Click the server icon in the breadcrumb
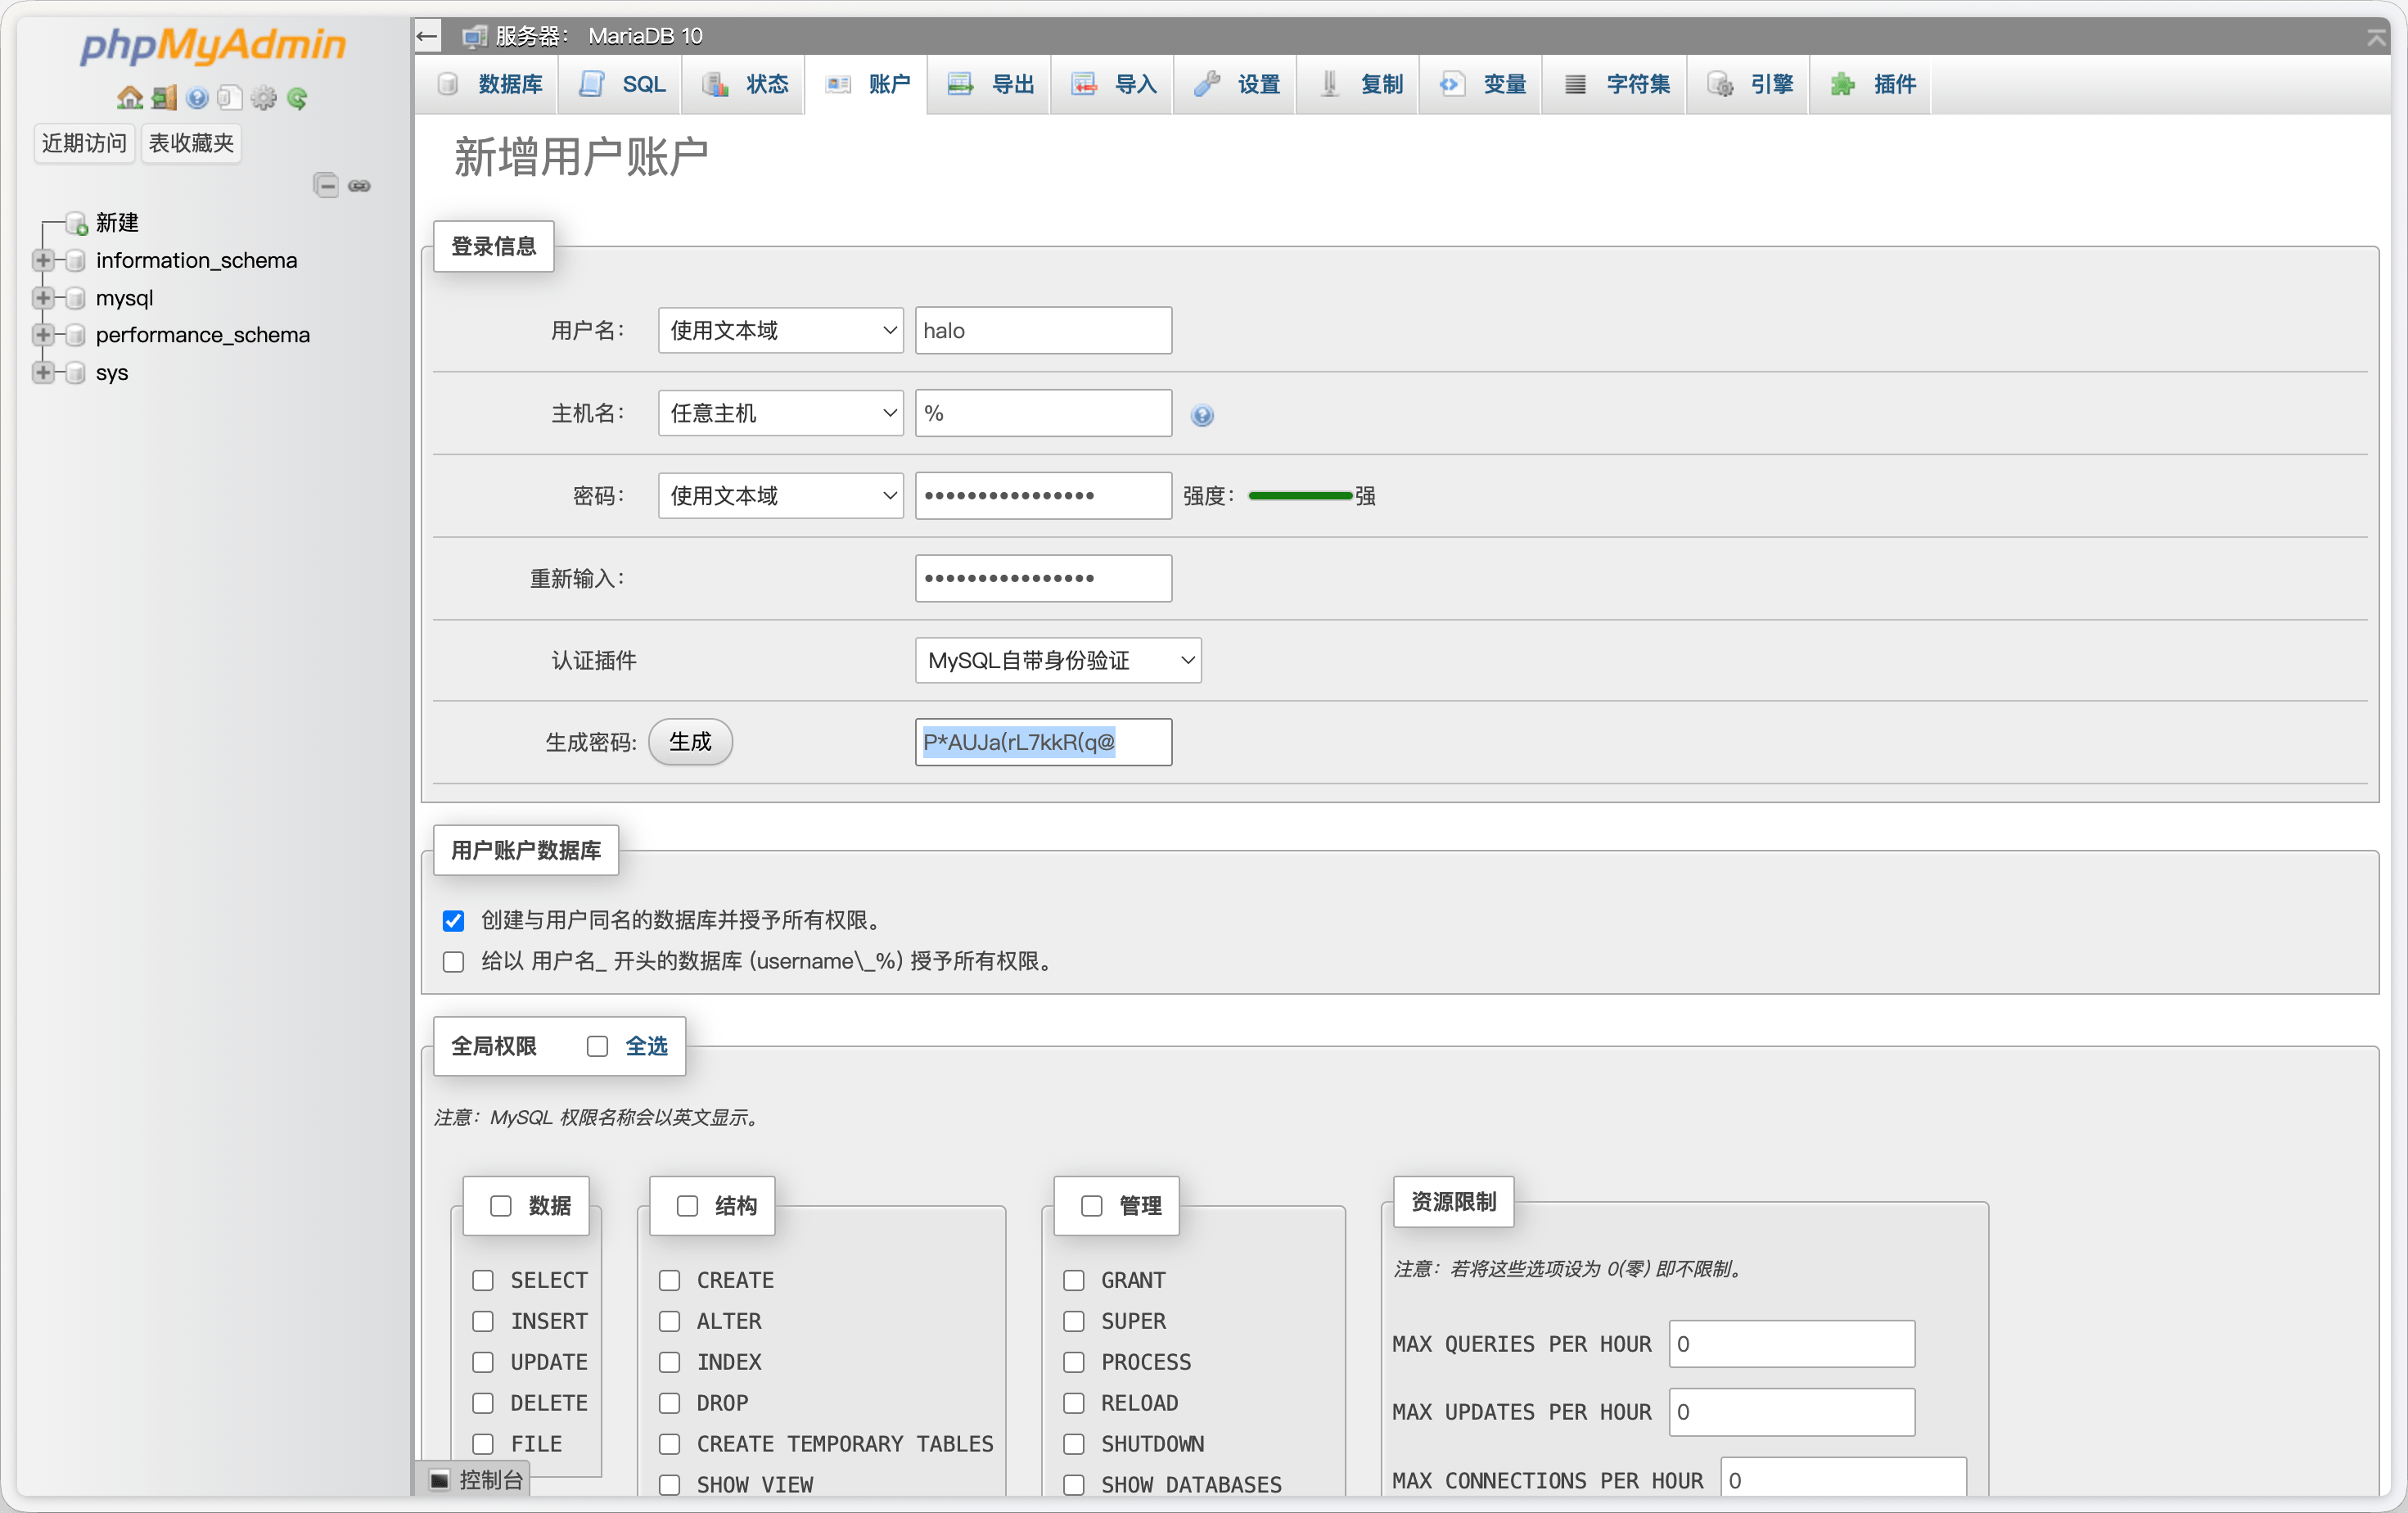 coord(474,36)
